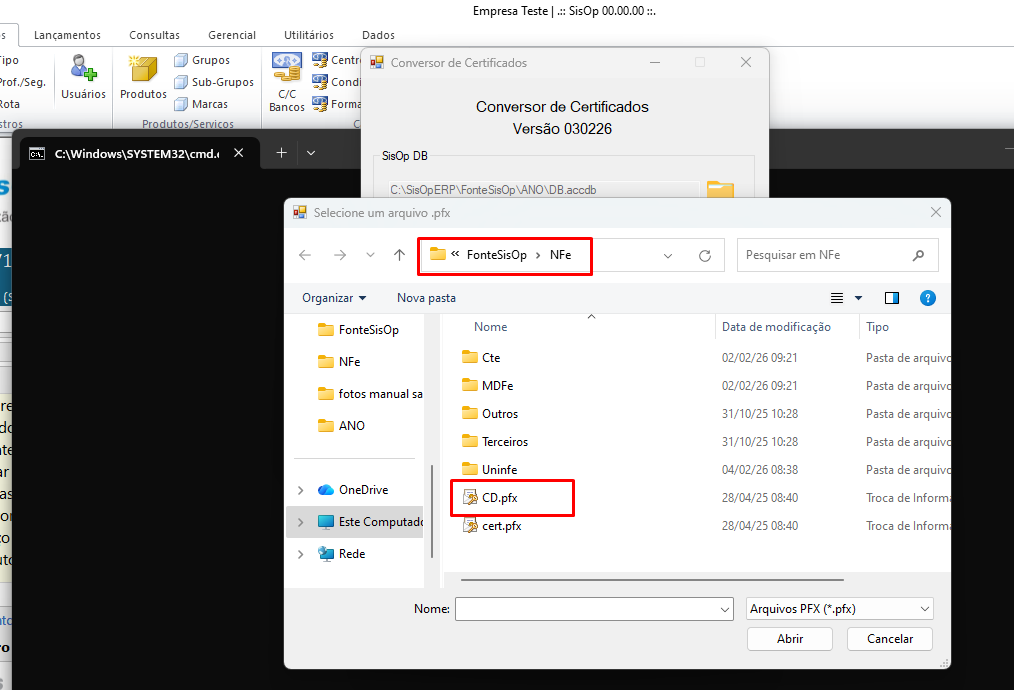The width and height of the screenshot is (1014, 690).
Task: Open the view options dropdown arrow
Action: (858, 298)
